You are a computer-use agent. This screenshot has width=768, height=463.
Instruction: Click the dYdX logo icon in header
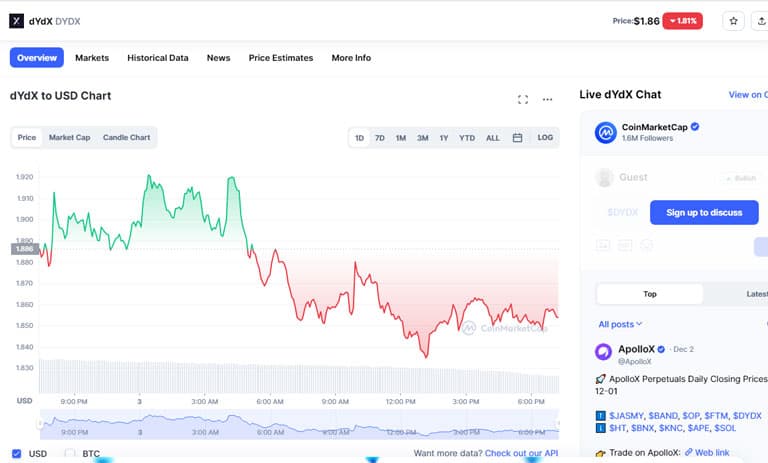pos(16,21)
